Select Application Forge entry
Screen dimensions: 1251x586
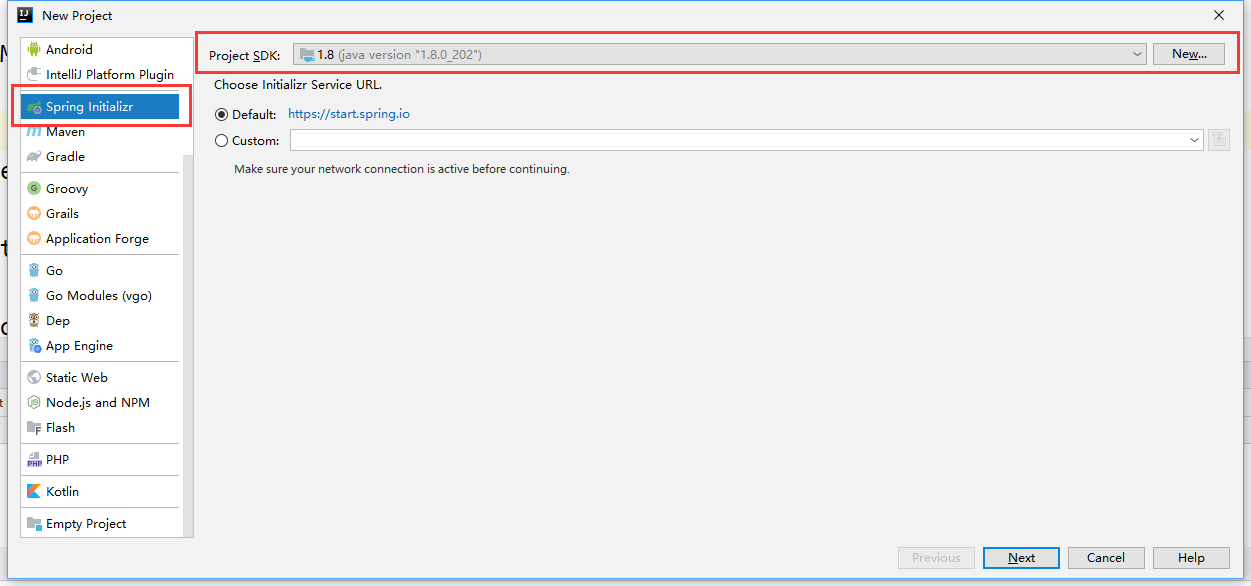pos(101,238)
